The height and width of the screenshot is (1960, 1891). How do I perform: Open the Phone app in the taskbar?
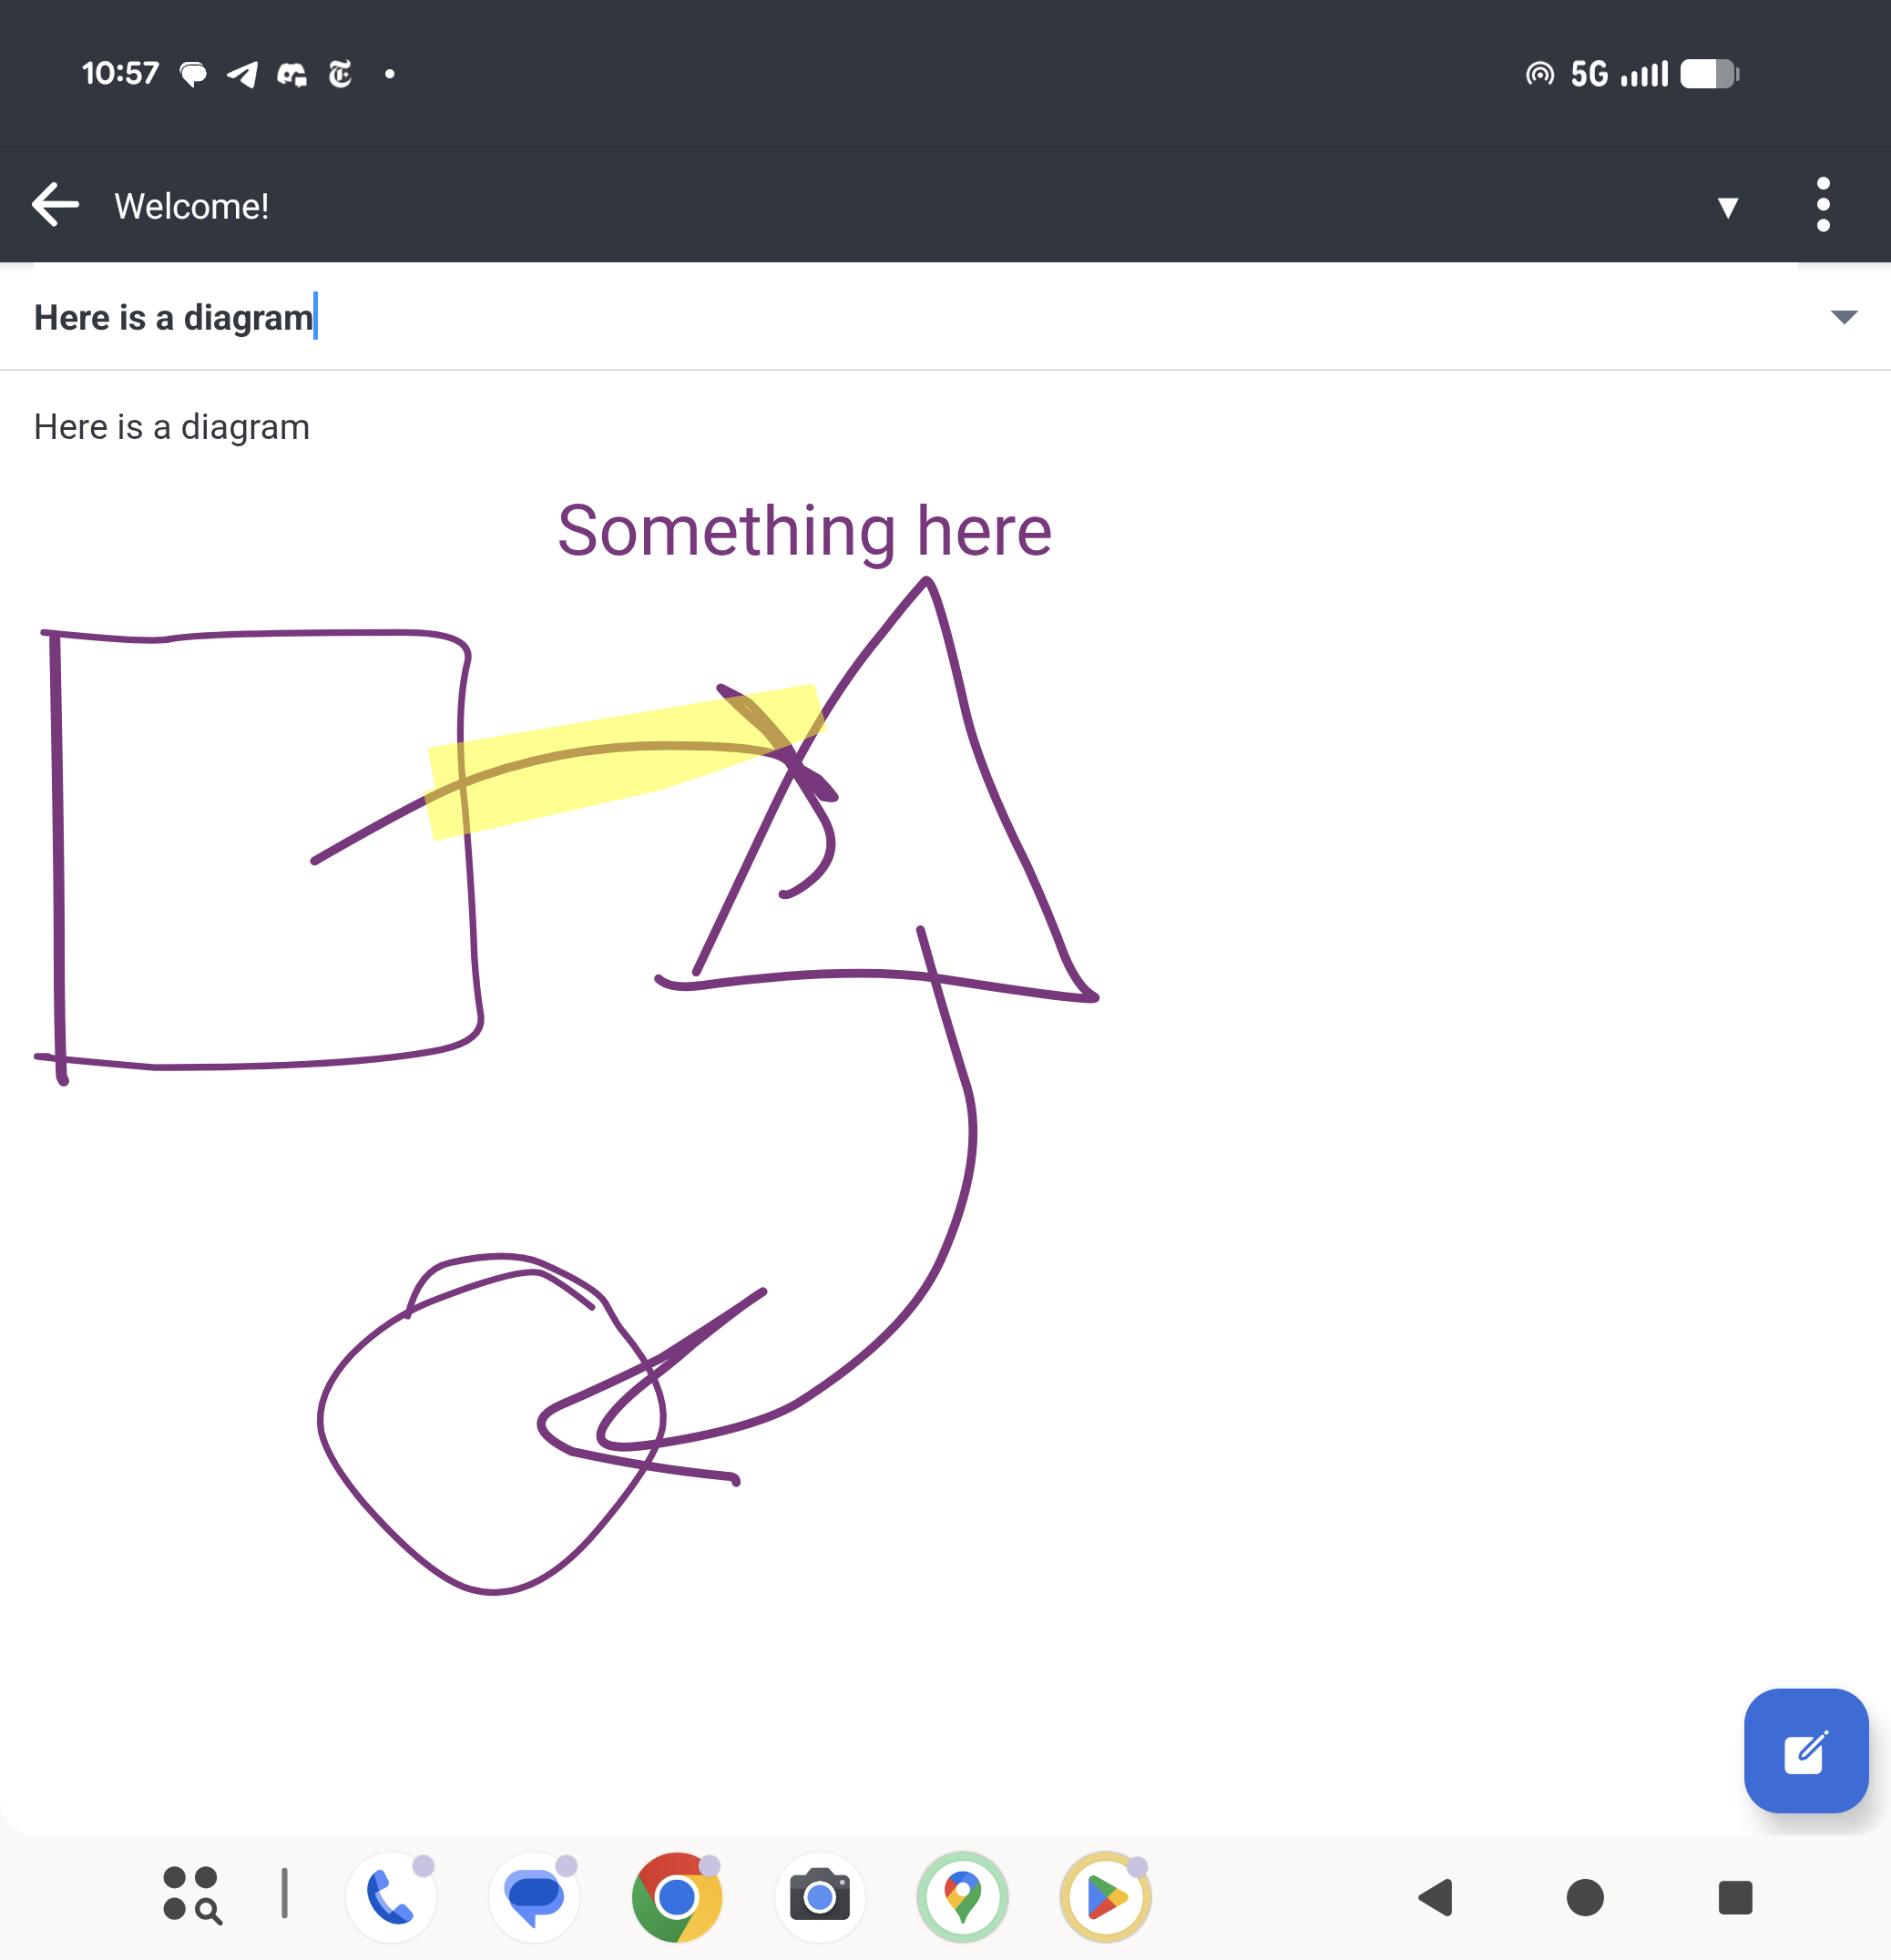pos(391,1896)
